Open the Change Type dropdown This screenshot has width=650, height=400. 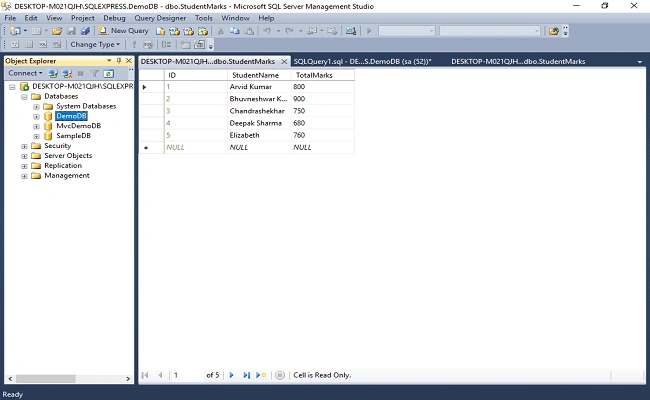pos(95,44)
